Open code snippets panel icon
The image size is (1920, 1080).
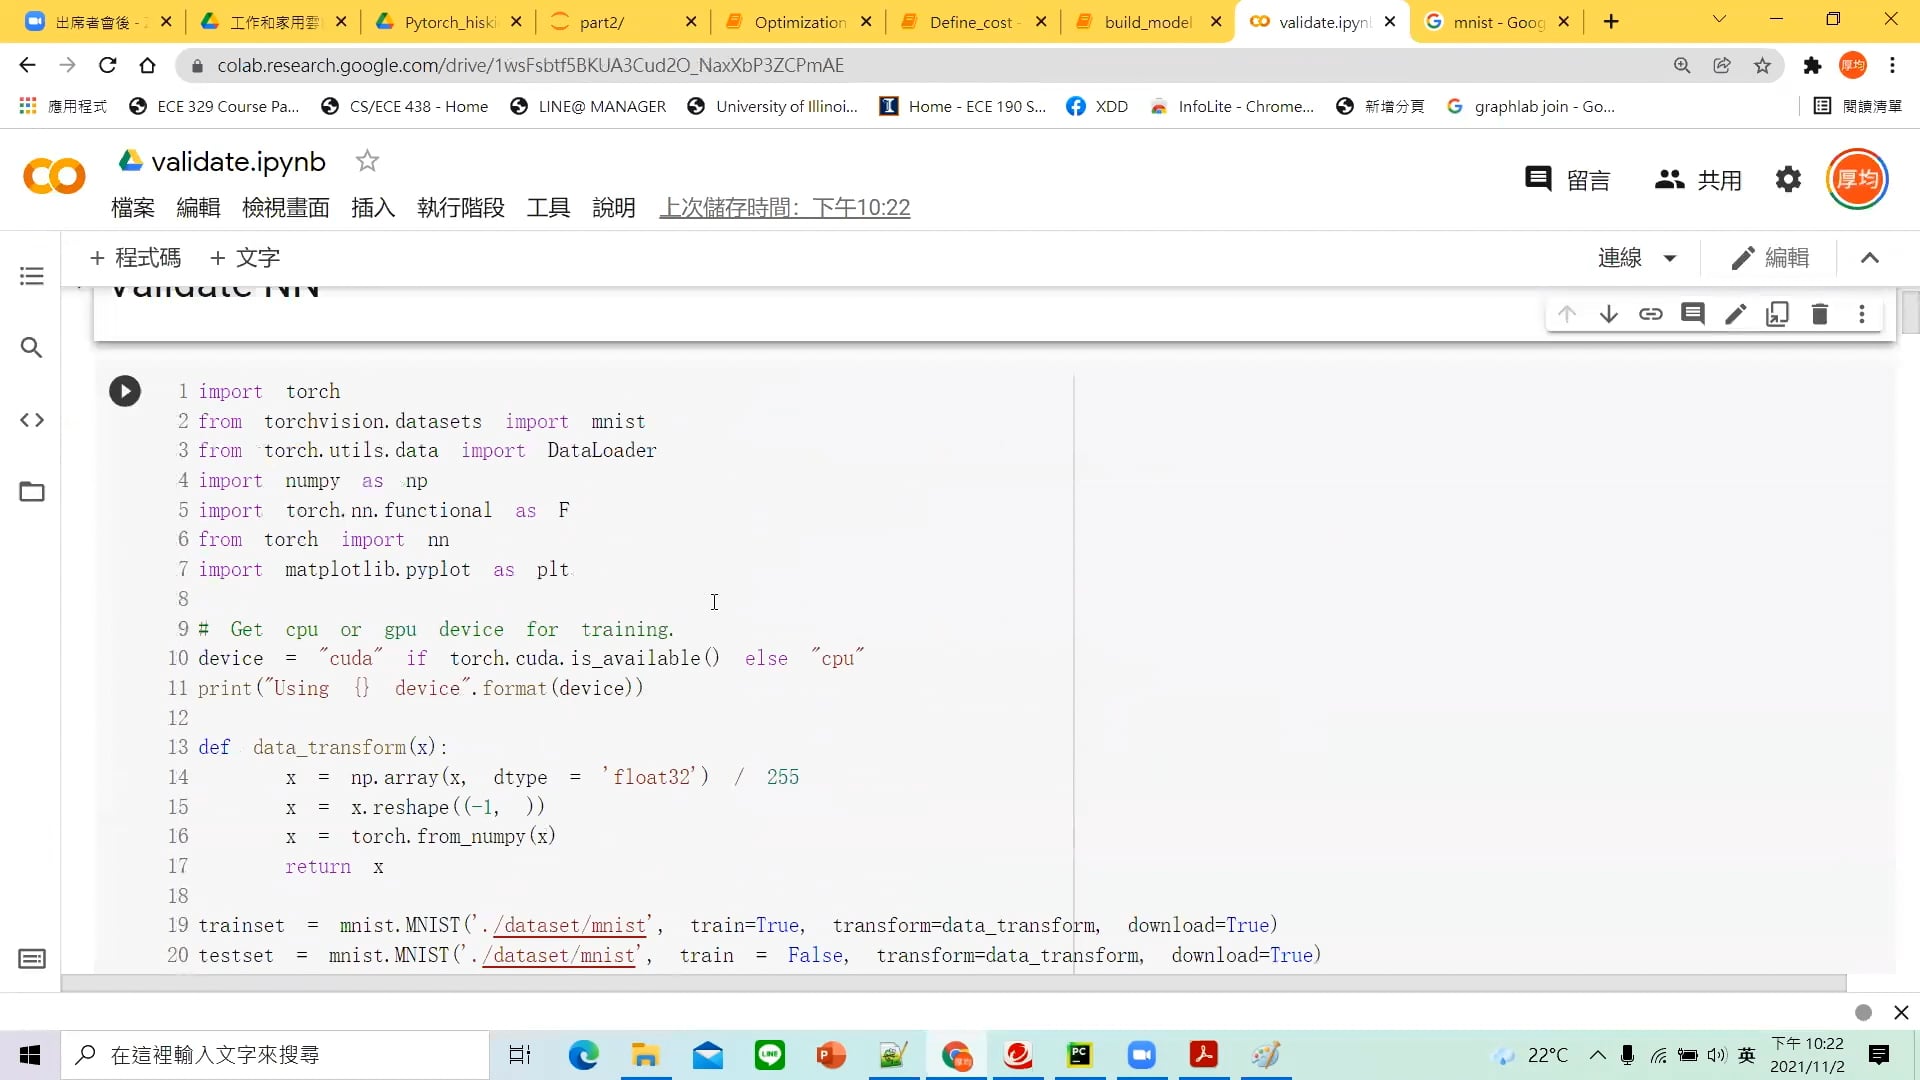coord(32,420)
